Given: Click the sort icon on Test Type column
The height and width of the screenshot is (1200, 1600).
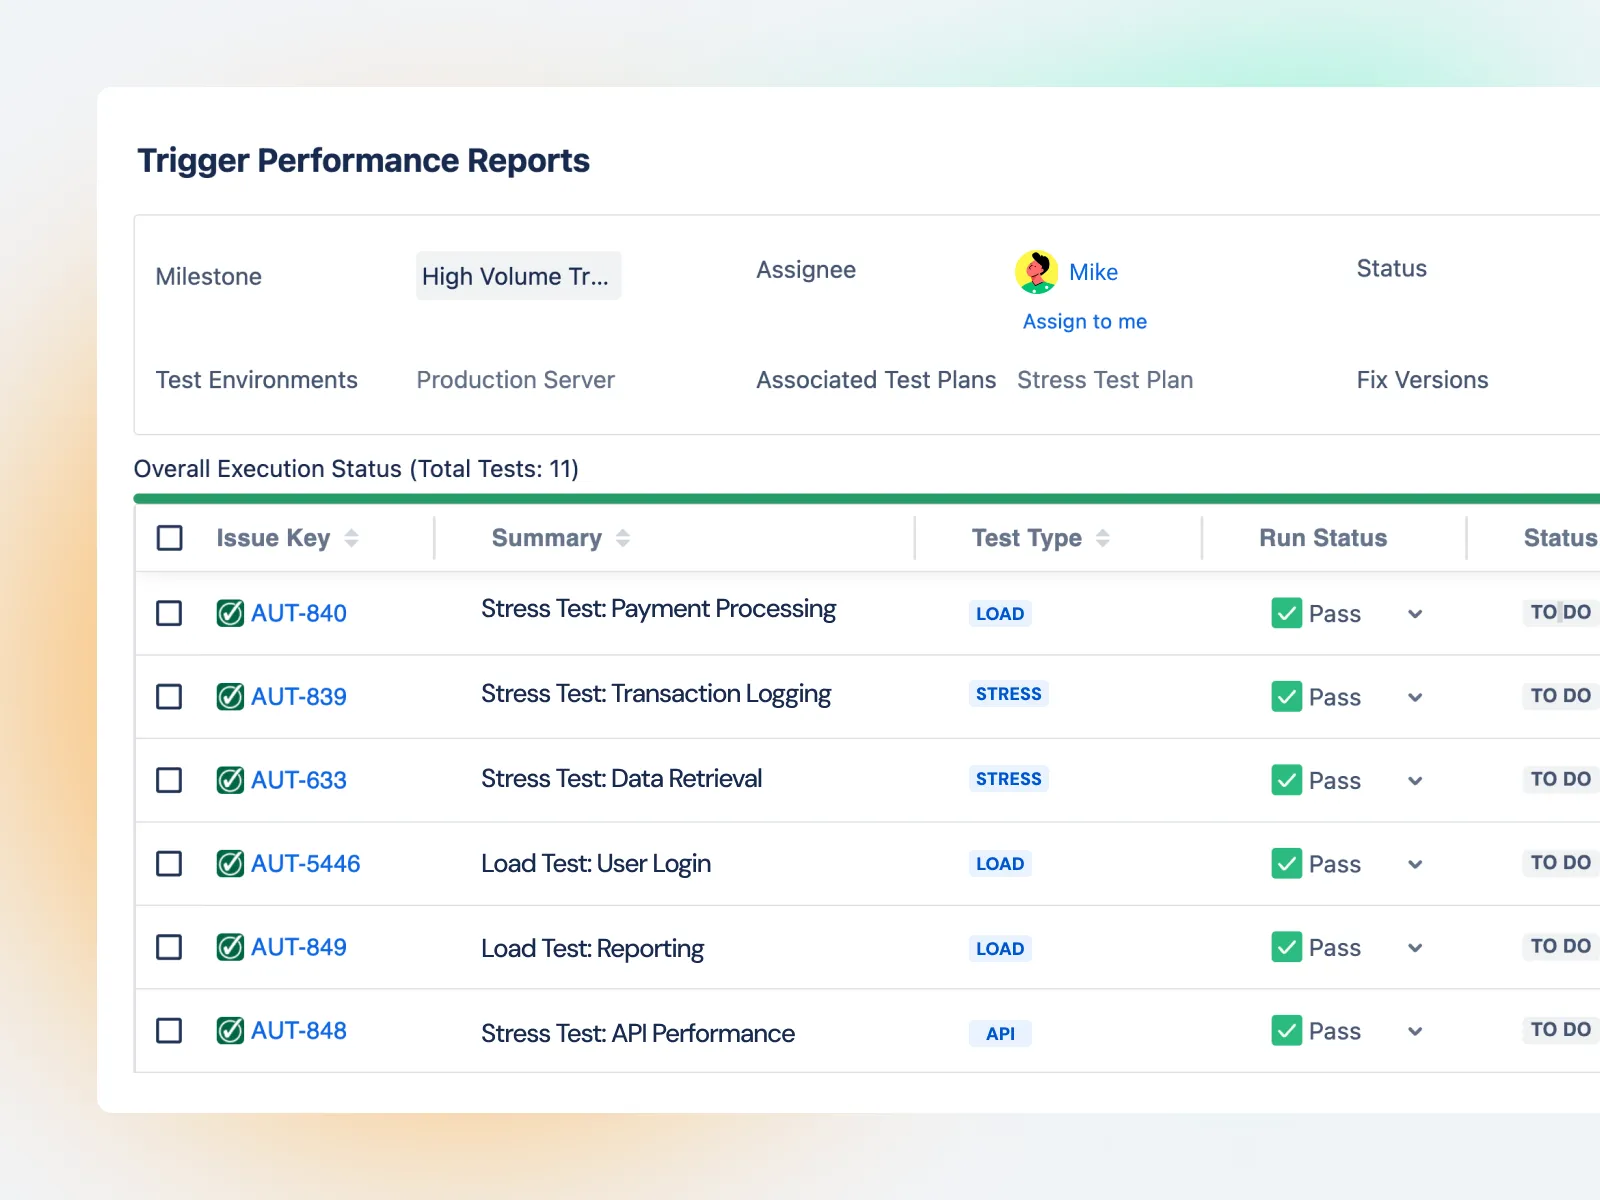Looking at the screenshot, I should click(x=1104, y=538).
